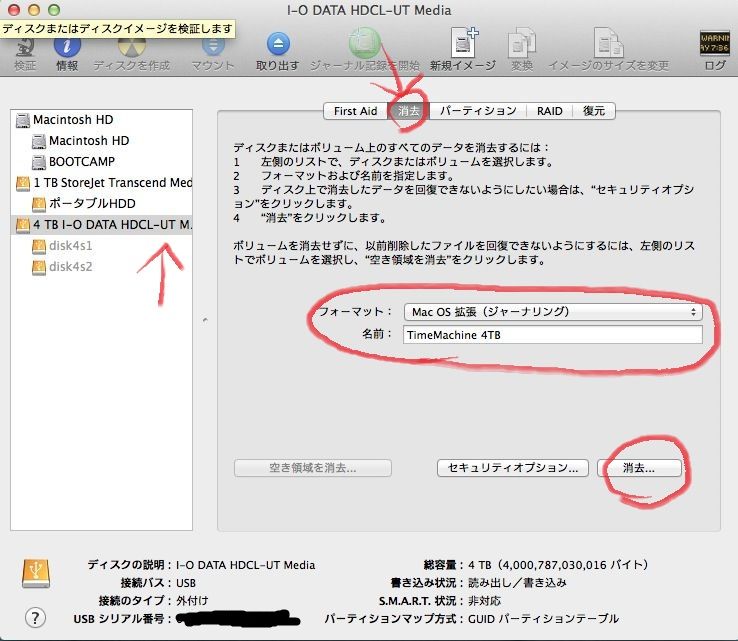Click the 消去... erase button
Viewport: 738px width, 641px height.
coord(639,468)
